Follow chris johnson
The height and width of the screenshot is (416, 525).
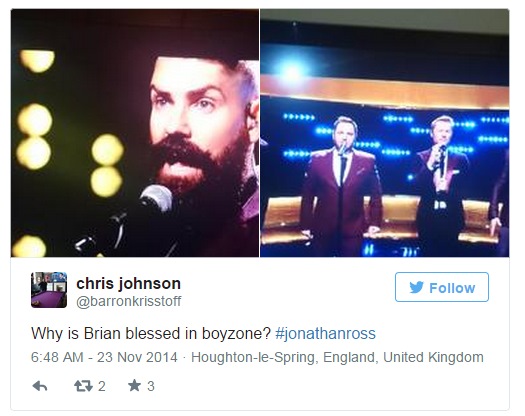[442, 287]
